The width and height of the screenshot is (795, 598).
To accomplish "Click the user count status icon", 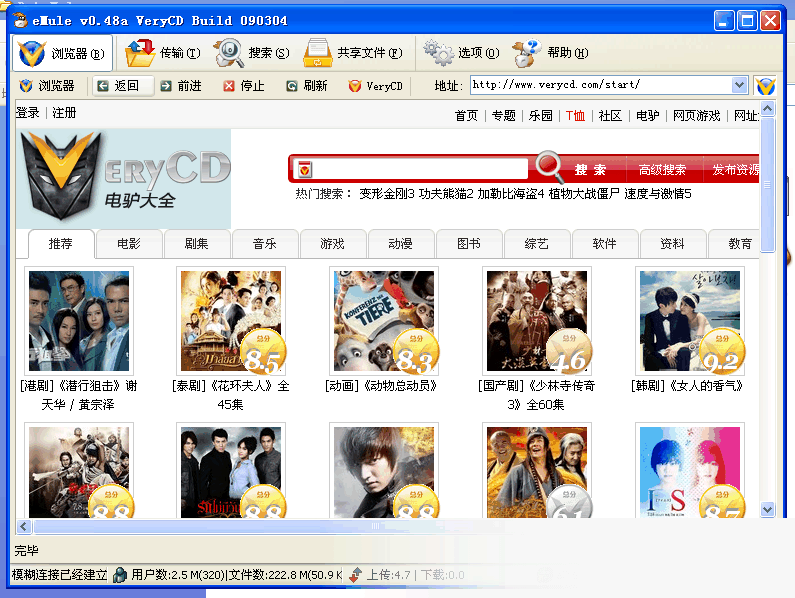I will 120,575.
